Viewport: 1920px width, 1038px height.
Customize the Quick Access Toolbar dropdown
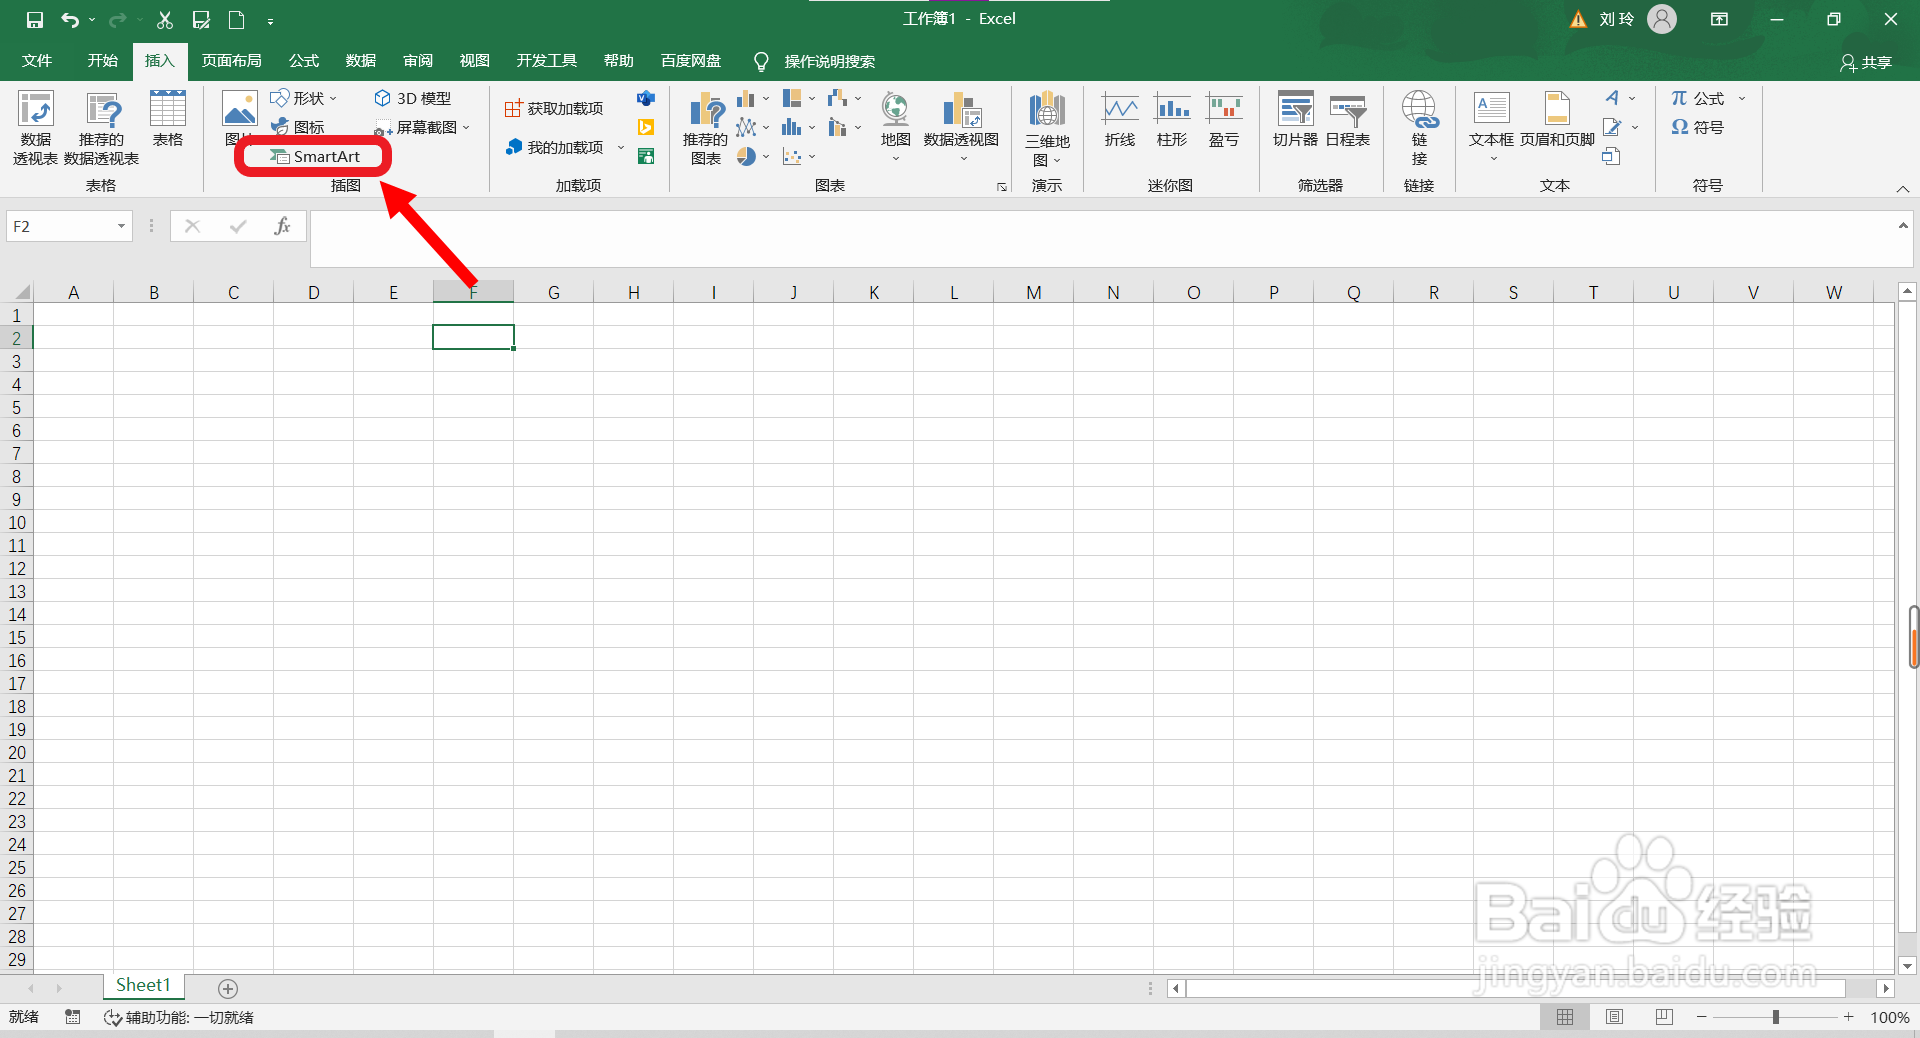click(x=270, y=20)
